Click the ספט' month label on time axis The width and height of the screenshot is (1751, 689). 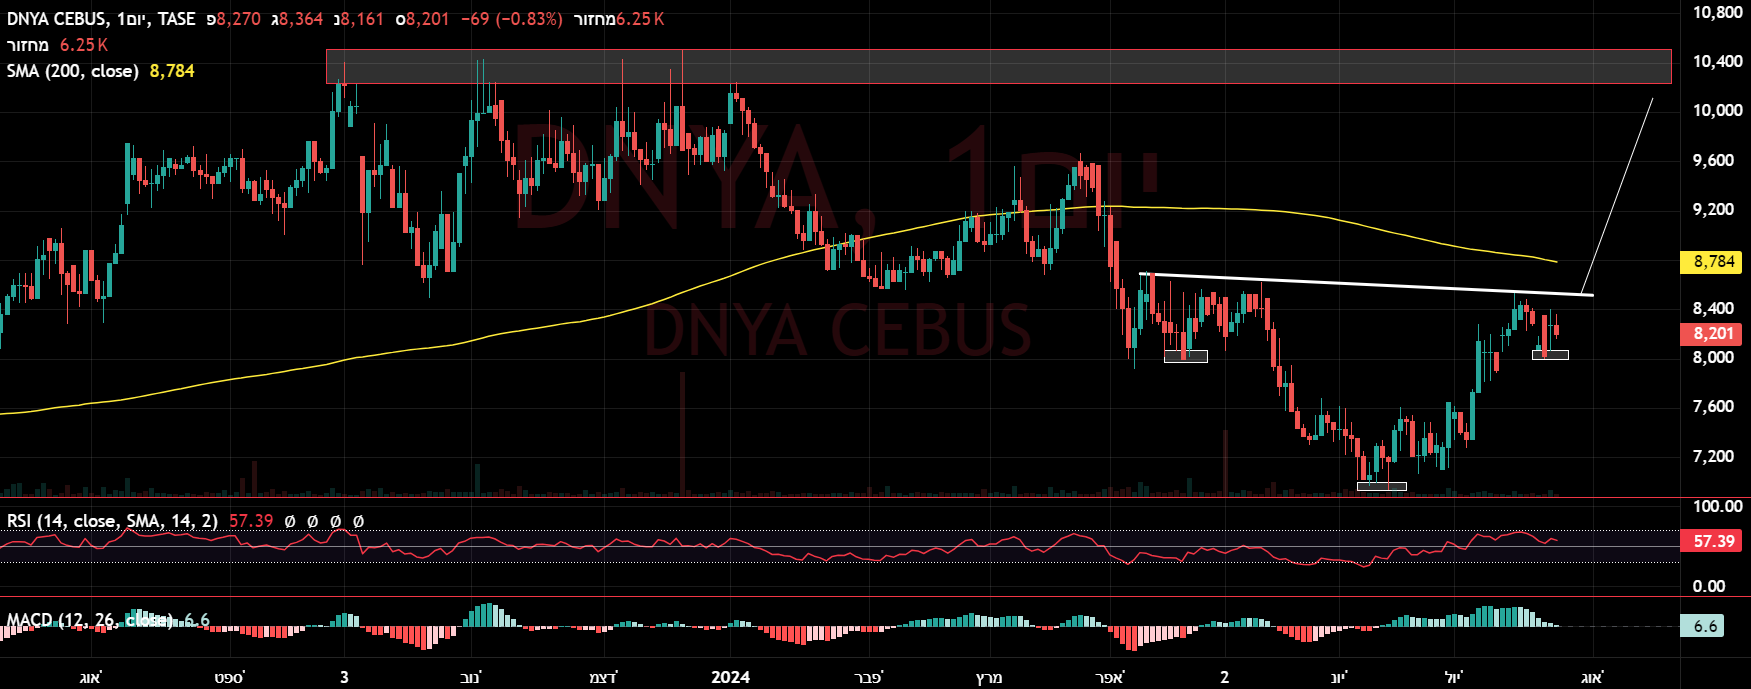[x=229, y=678]
